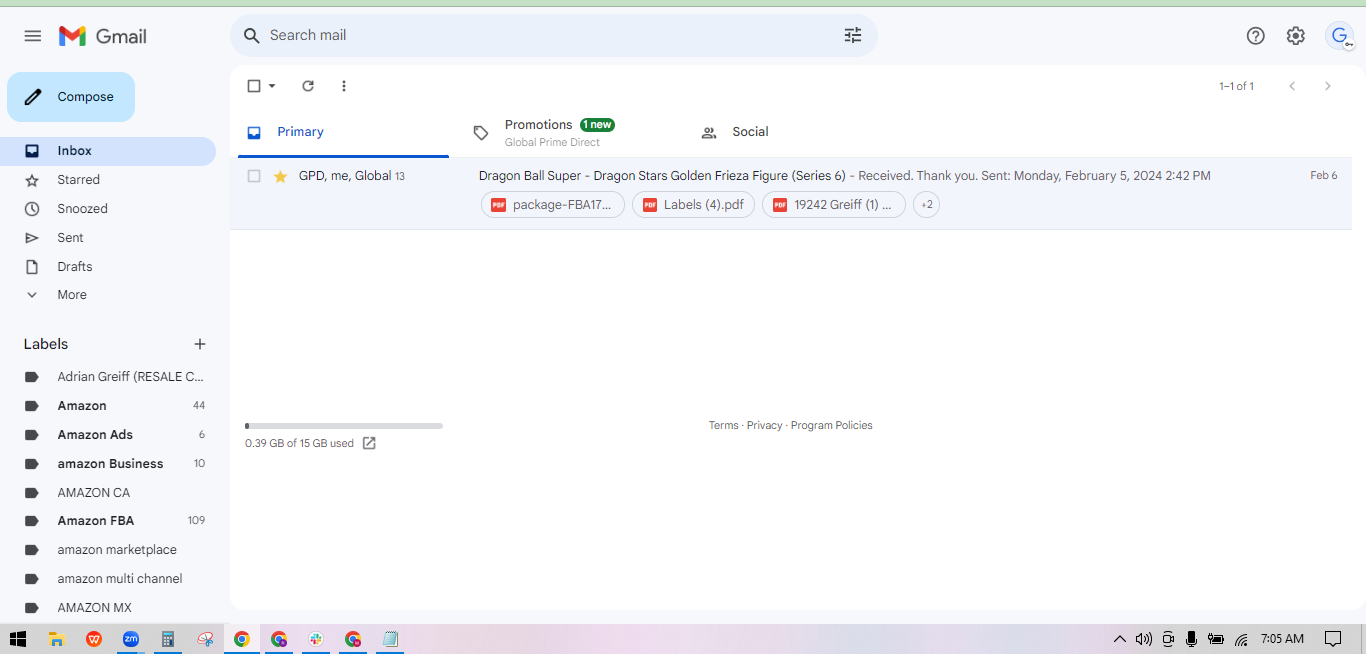
Task: Open the Dragon Ball Super email subject
Action: (662, 176)
